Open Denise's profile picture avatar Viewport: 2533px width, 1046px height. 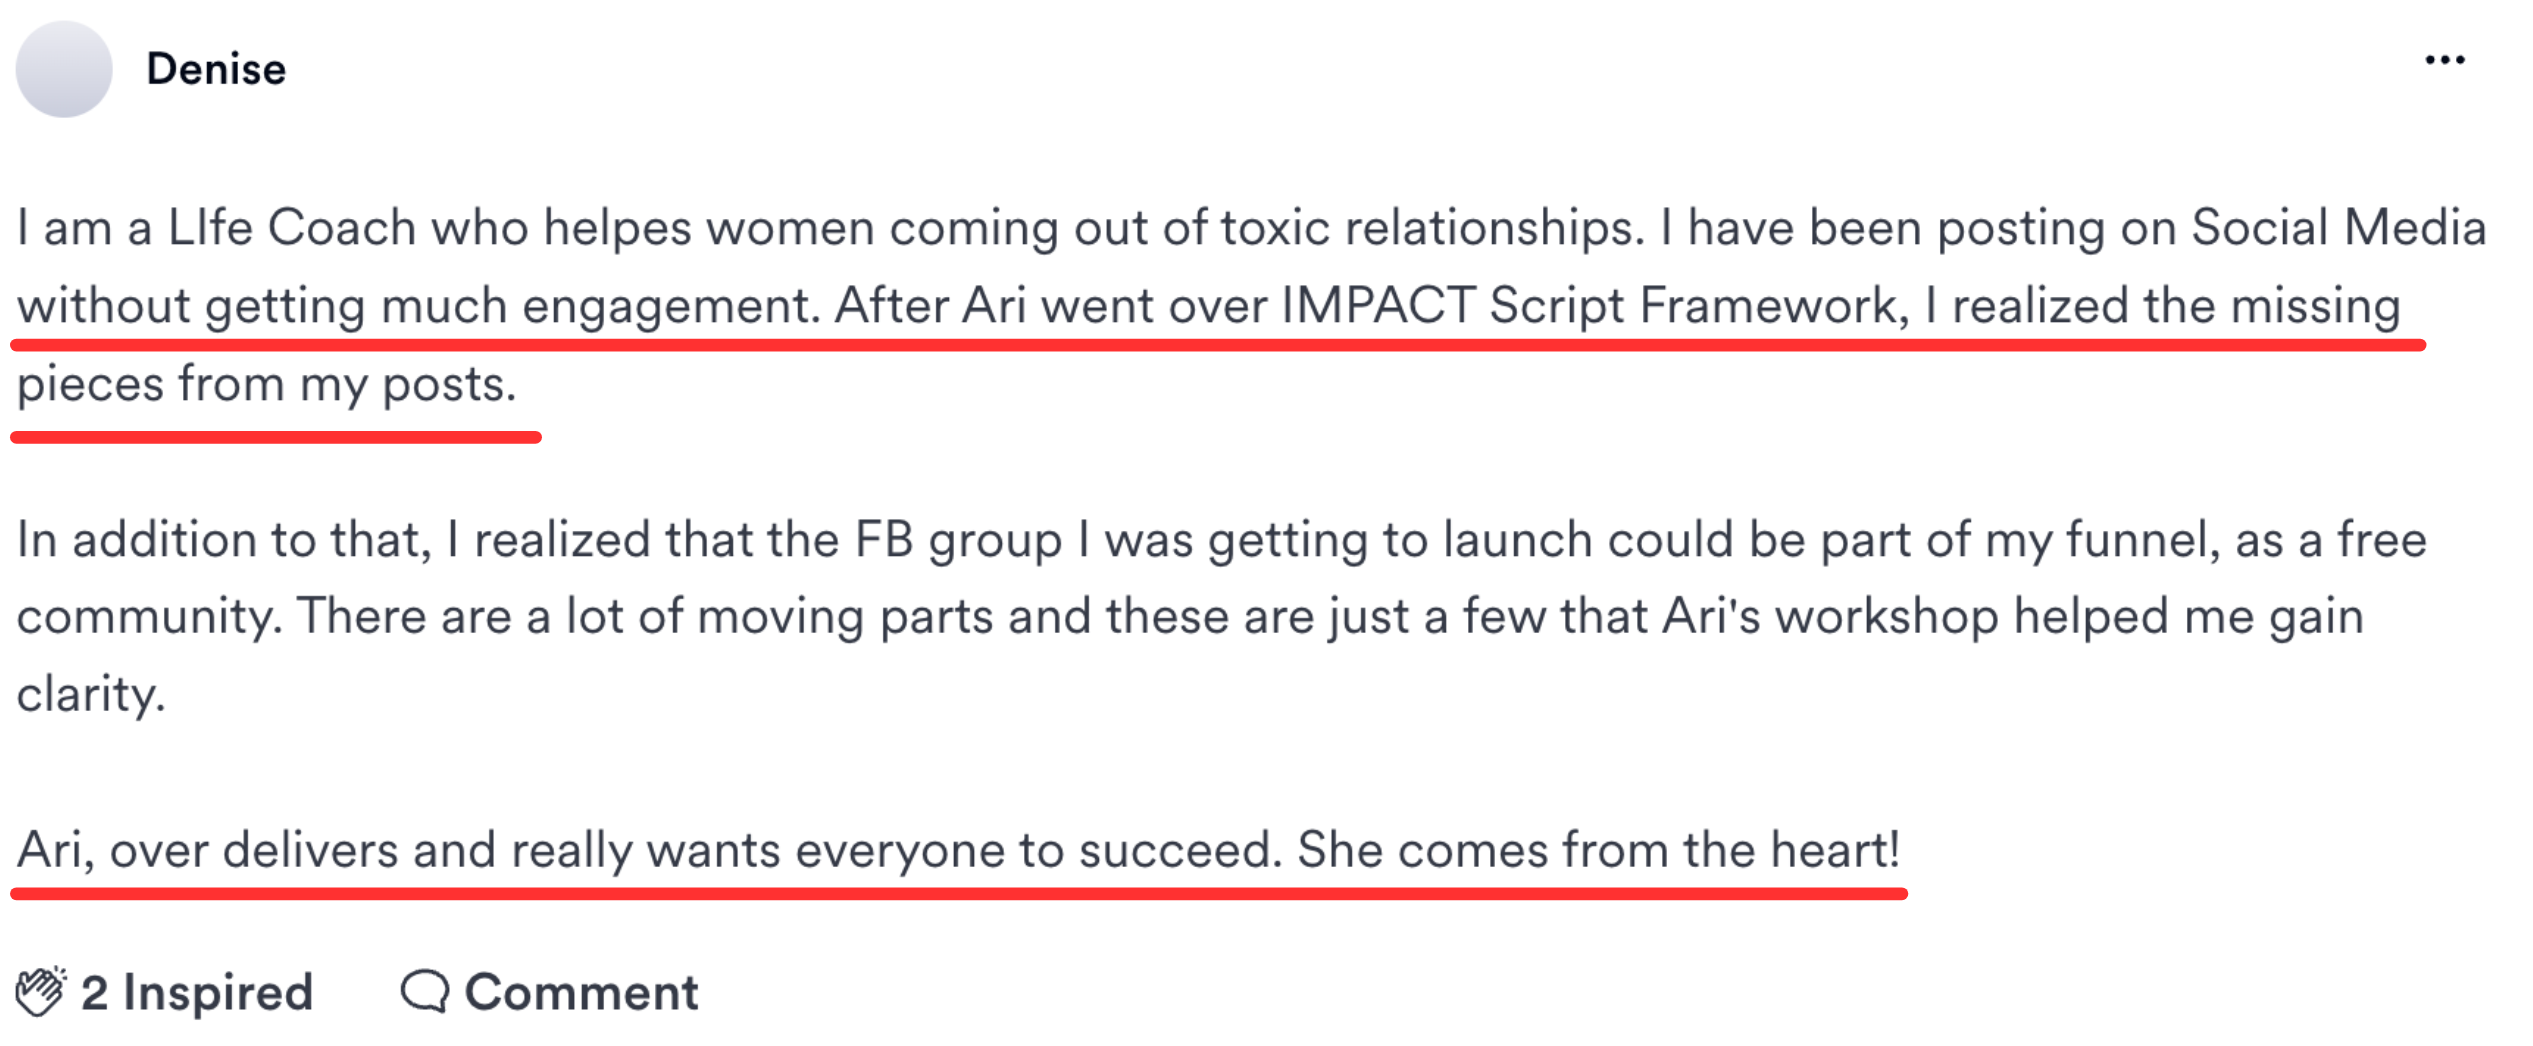(x=64, y=69)
